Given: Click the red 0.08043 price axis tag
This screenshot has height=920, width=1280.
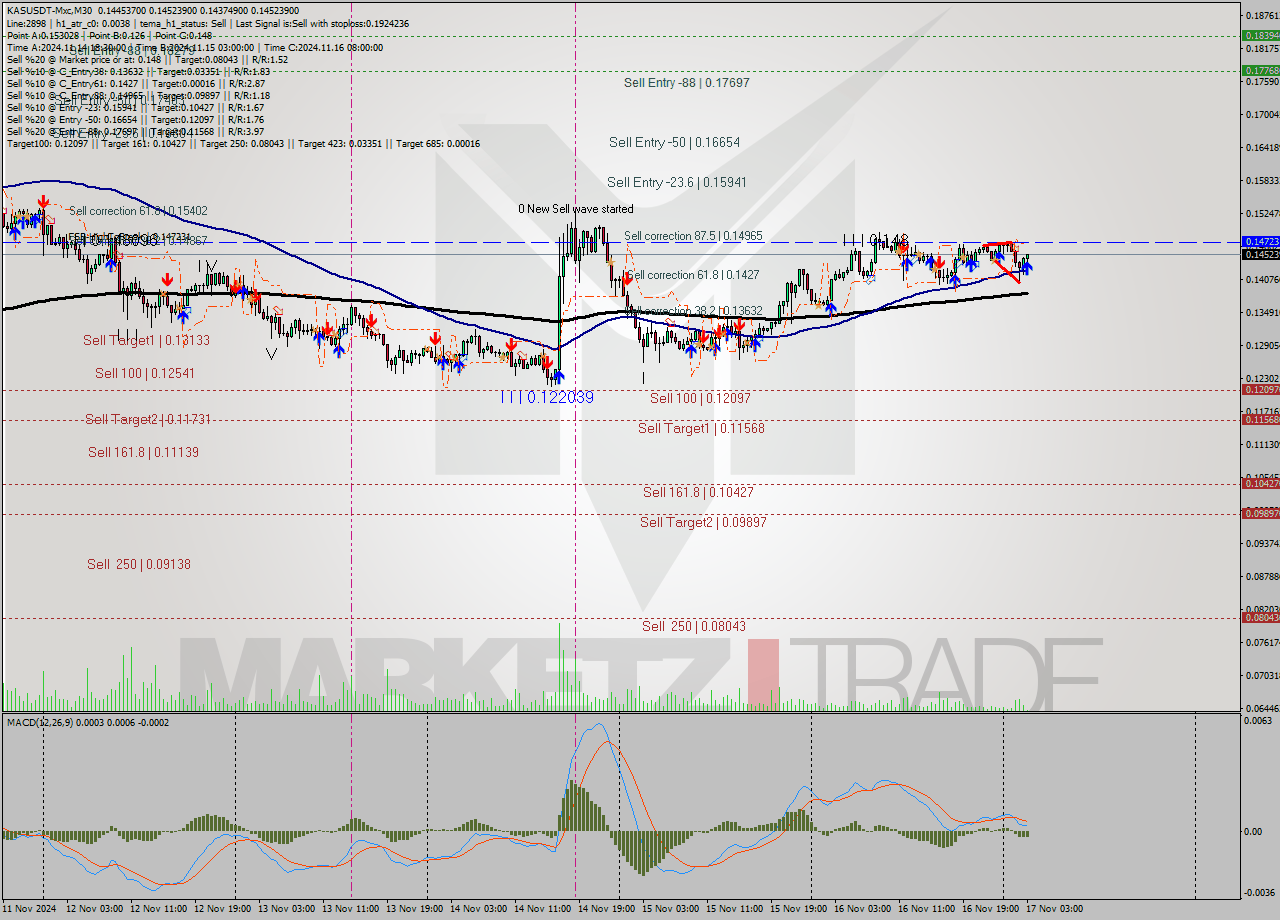Looking at the screenshot, I should coord(1260,617).
